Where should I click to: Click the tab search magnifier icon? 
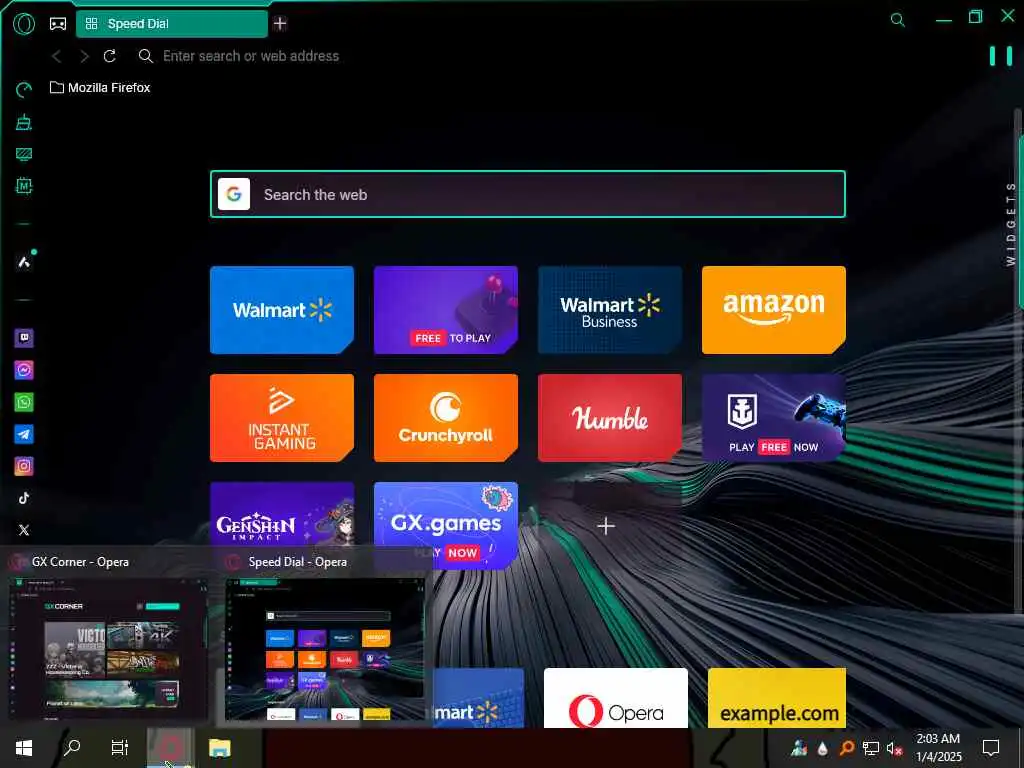898,20
